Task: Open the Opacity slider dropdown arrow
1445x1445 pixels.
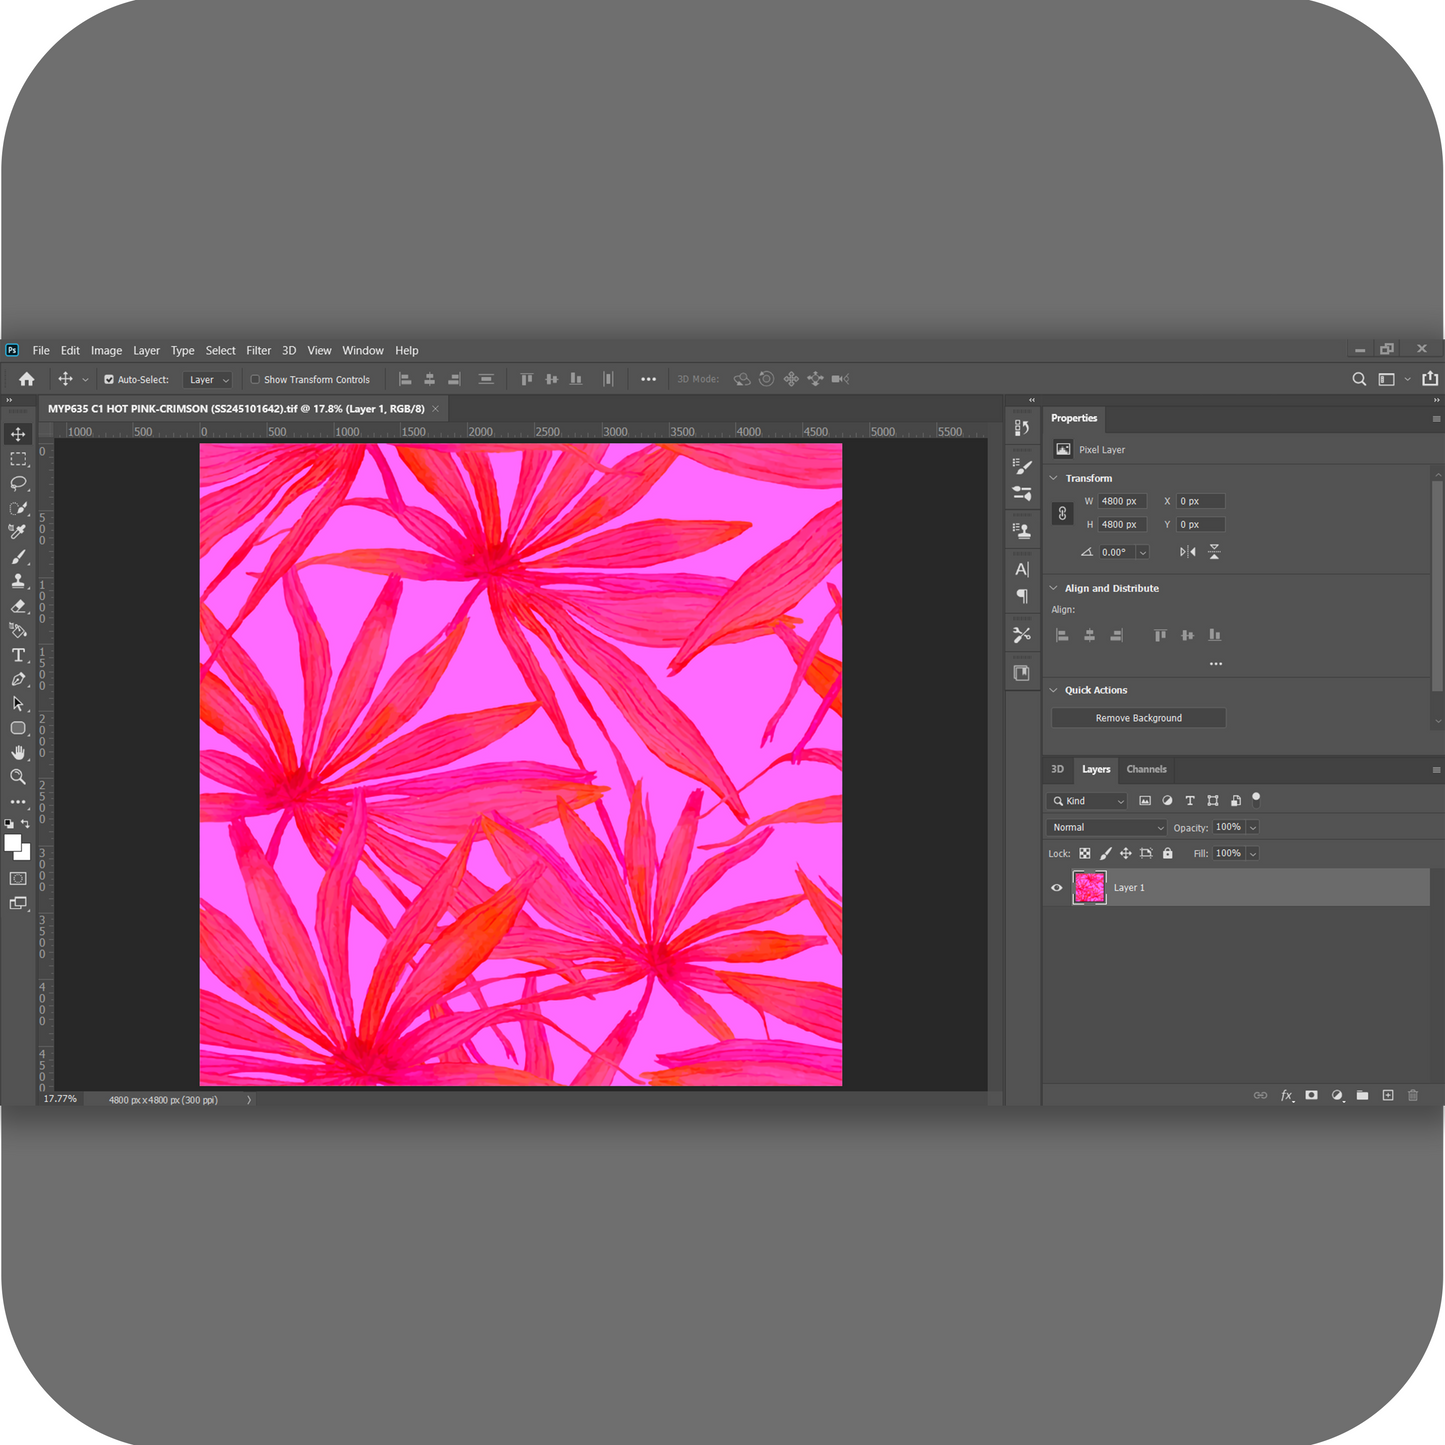Action: pos(1252,827)
